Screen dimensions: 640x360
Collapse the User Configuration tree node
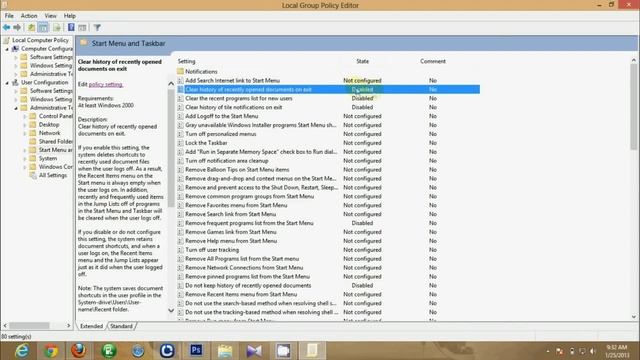7,82
